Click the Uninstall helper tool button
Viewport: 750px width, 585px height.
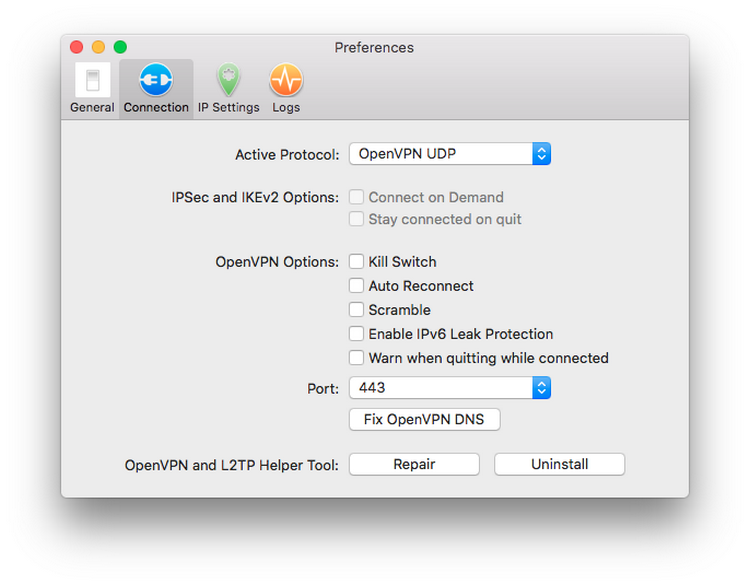point(560,464)
